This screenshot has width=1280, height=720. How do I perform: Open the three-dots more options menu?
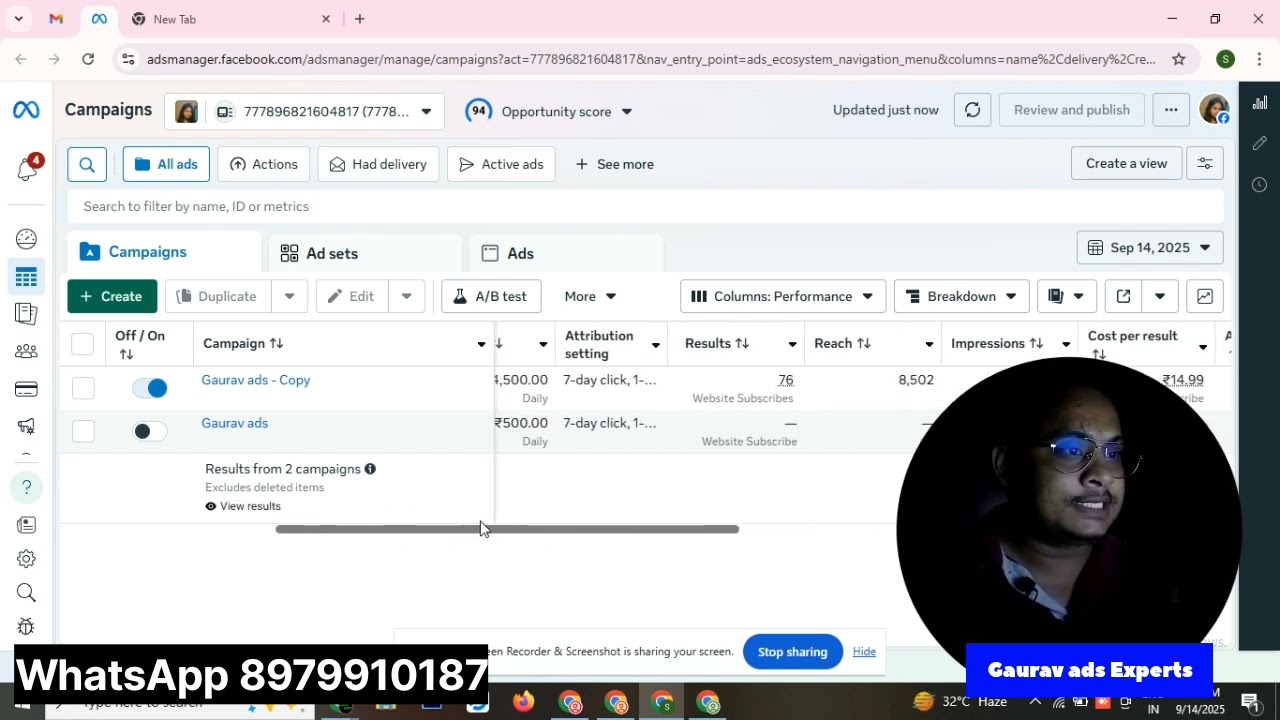(x=1171, y=110)
